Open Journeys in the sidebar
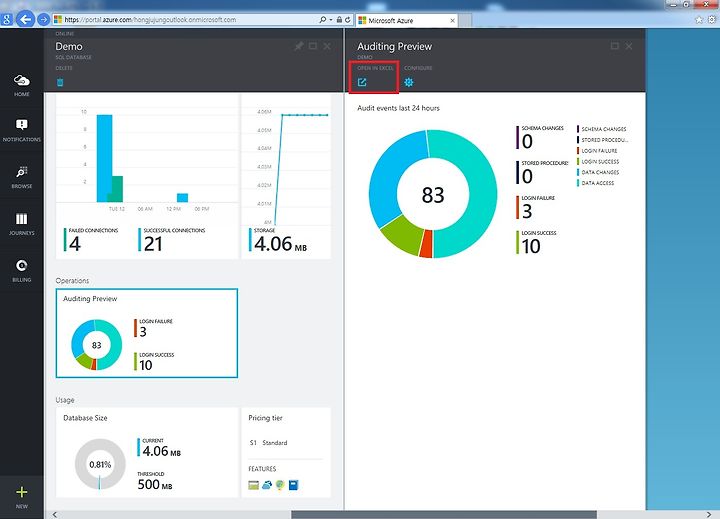Image resolution: width=720 pixels, height=519 pixels. [x=22, y=224]
